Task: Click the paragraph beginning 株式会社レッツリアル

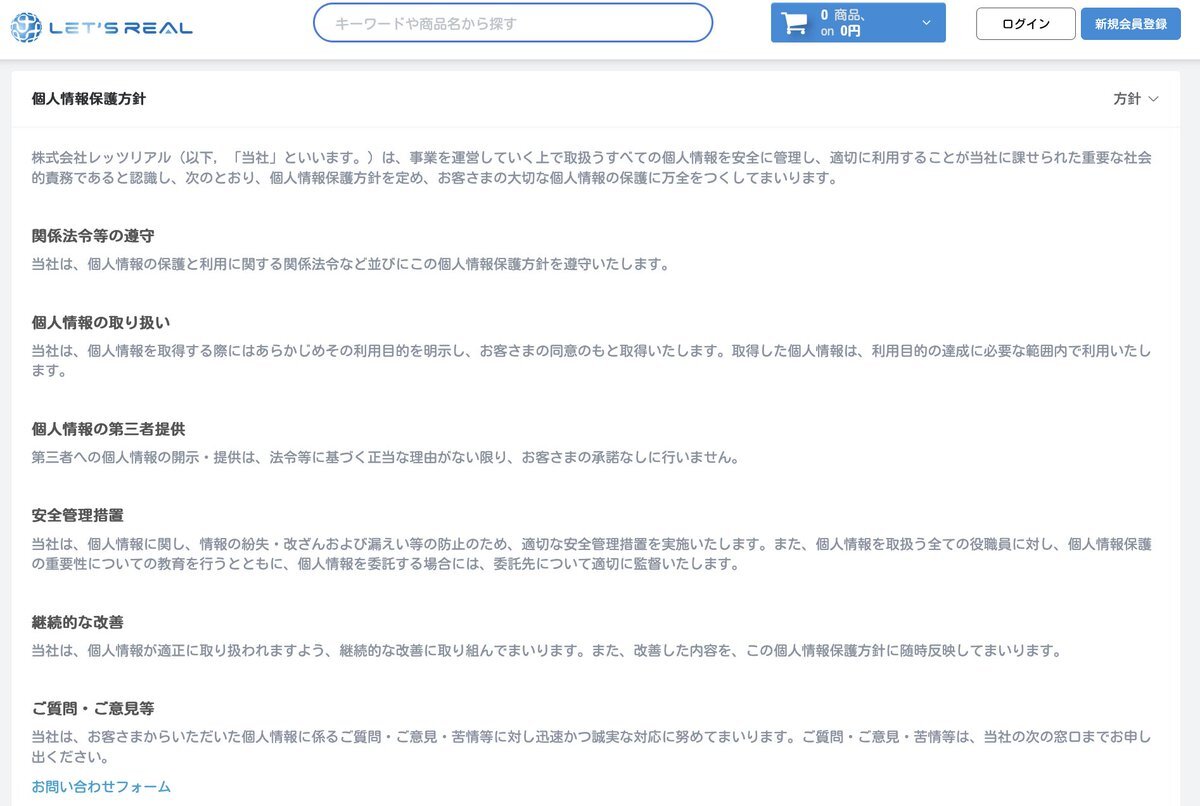Action: pyautogui.click(x=591, y=168)
